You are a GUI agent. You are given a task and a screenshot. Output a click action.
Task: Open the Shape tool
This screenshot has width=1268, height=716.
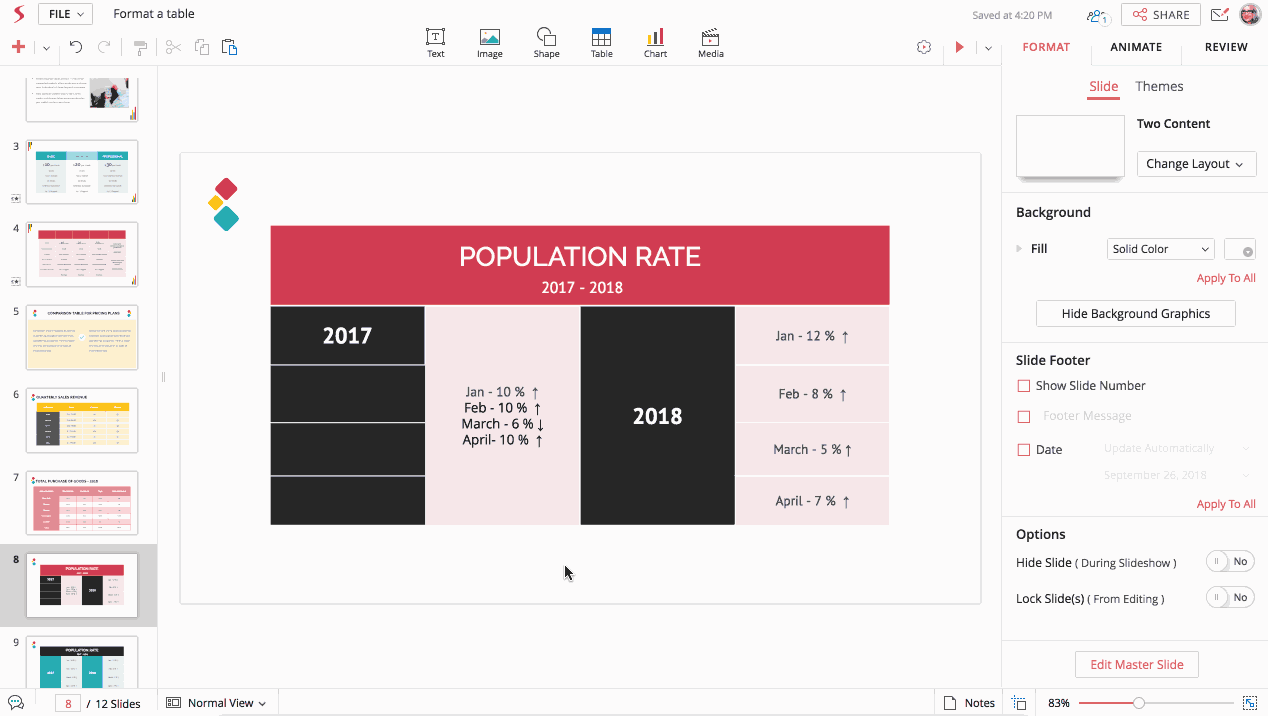point(546,43)
